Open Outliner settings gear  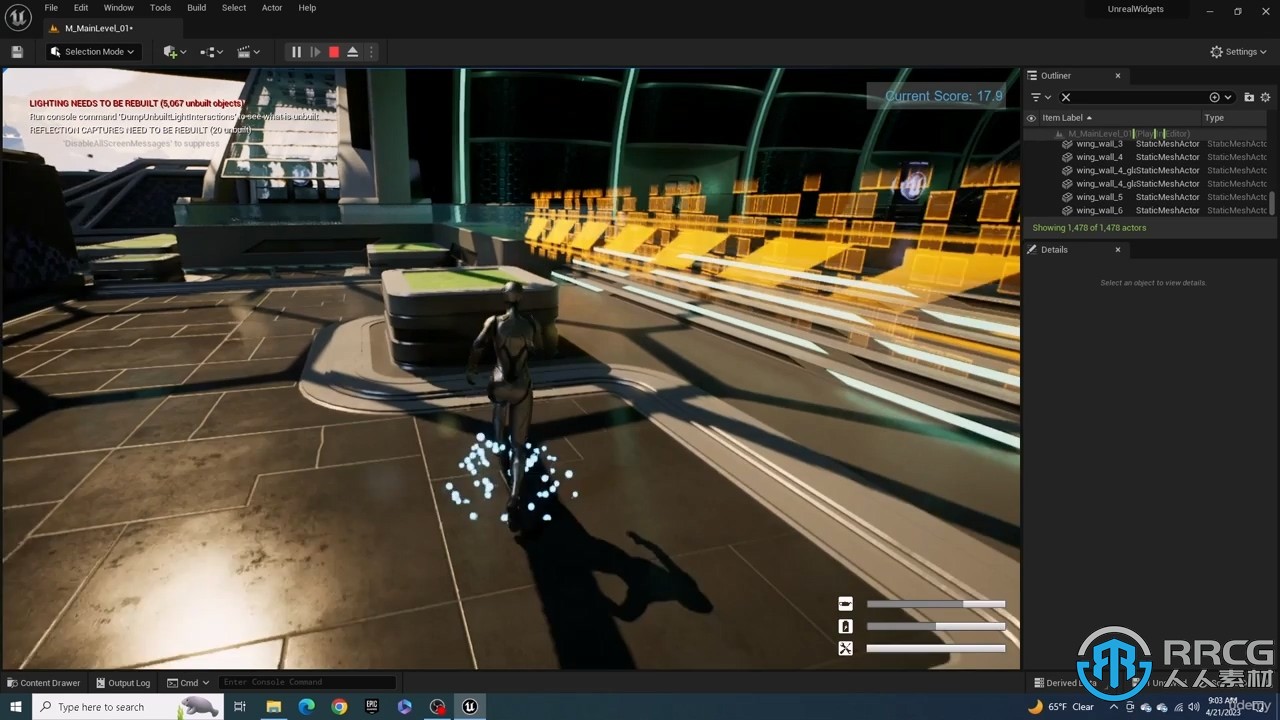(1265, 97)
